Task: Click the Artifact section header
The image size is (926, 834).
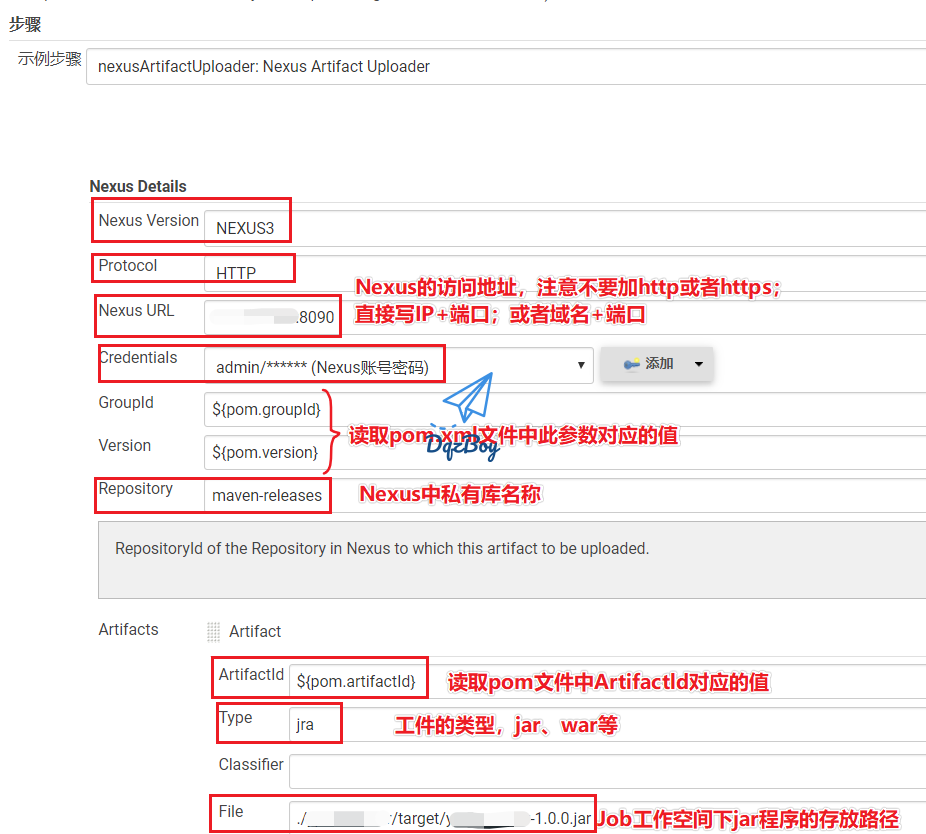Action: [x=255, y=631]
